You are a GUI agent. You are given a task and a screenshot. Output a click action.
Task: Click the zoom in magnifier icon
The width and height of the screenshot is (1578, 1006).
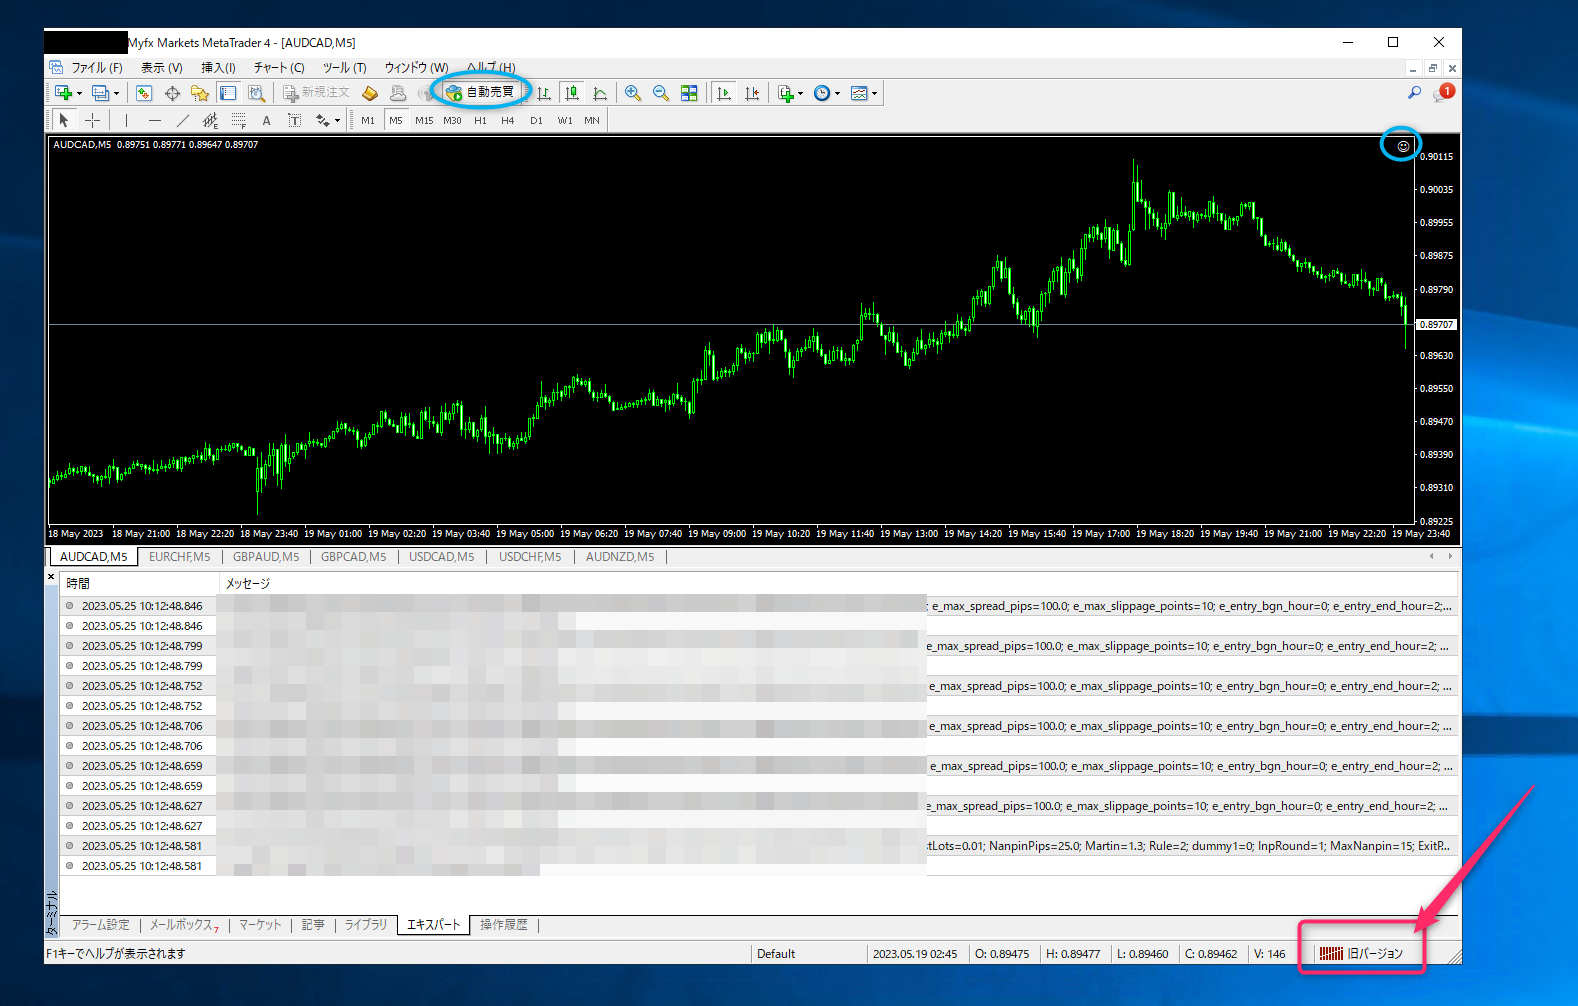(x=633, y=93)
